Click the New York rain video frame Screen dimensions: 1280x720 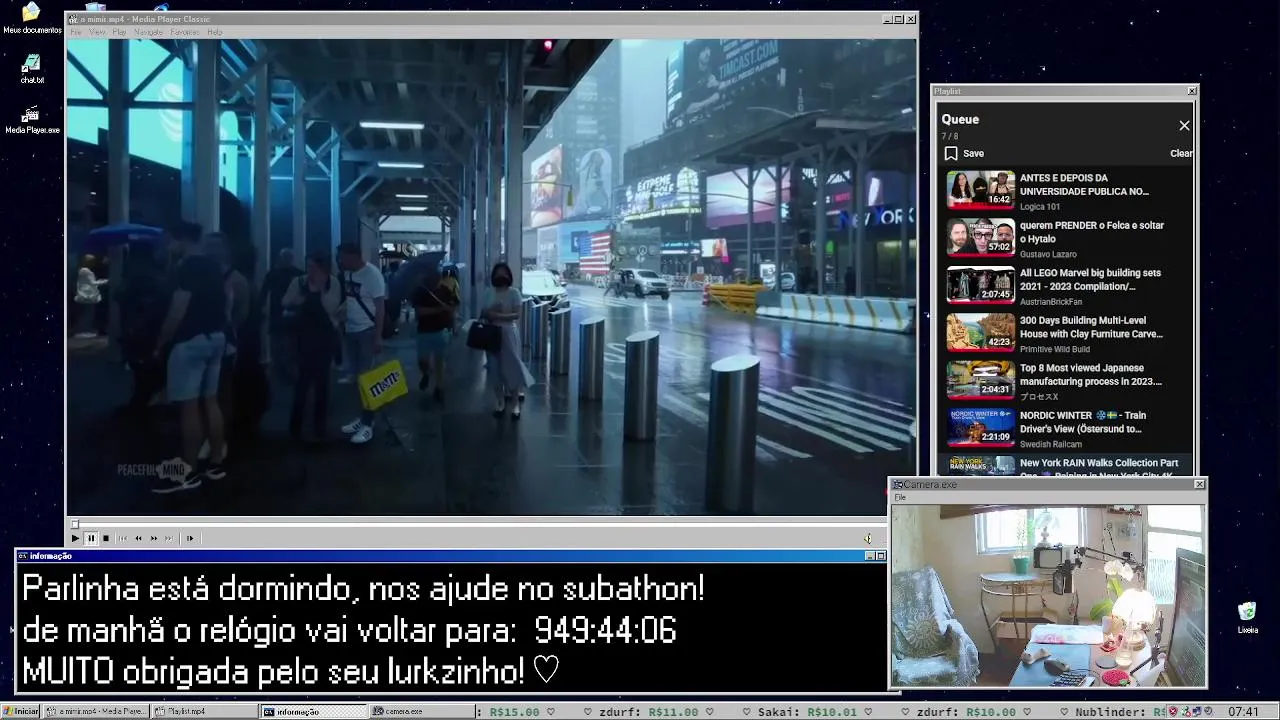(x=491, y=277)
